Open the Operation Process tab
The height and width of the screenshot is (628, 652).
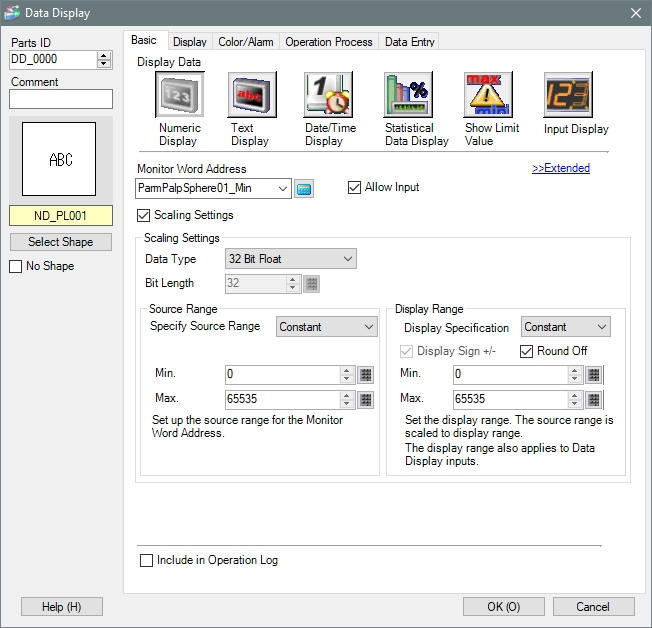328,42
